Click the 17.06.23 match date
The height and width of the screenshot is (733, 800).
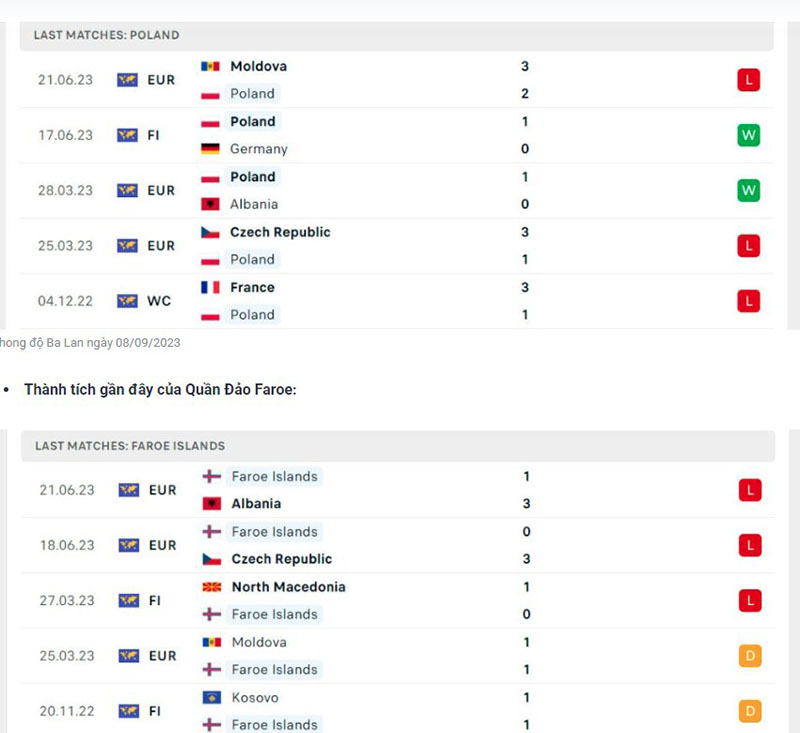pyautogui.click(x=65, y=135)
